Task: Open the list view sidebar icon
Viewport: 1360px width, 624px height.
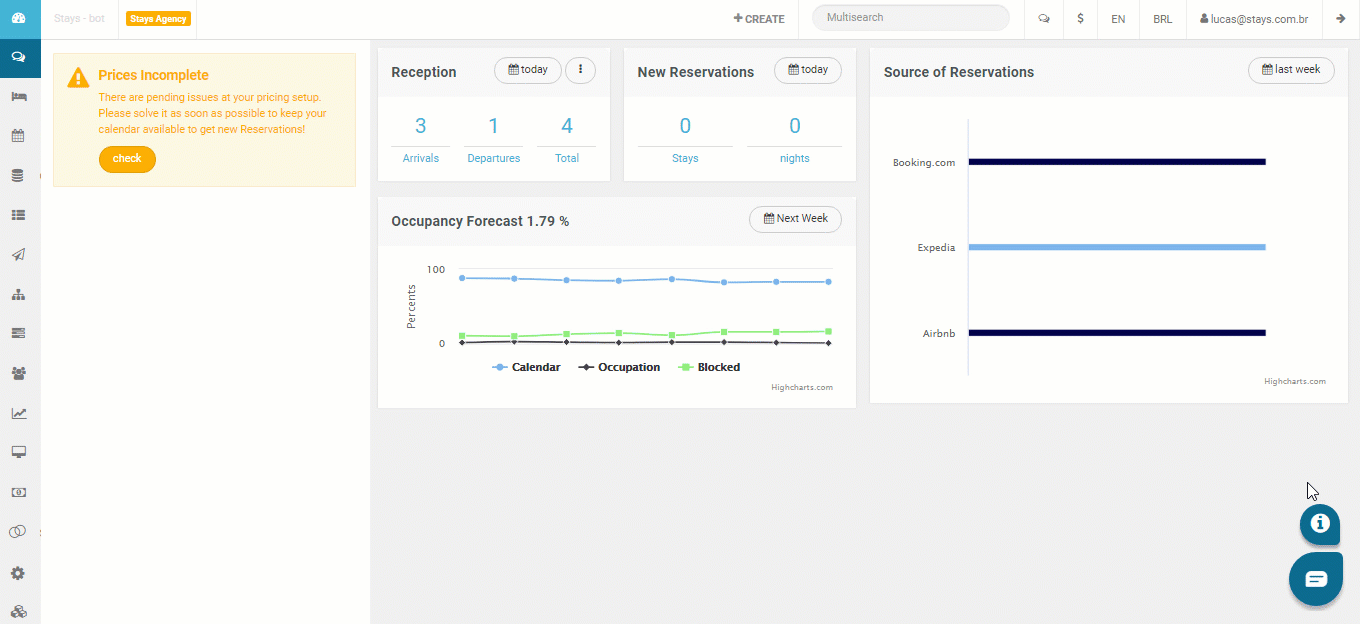Action: (18, 215)
